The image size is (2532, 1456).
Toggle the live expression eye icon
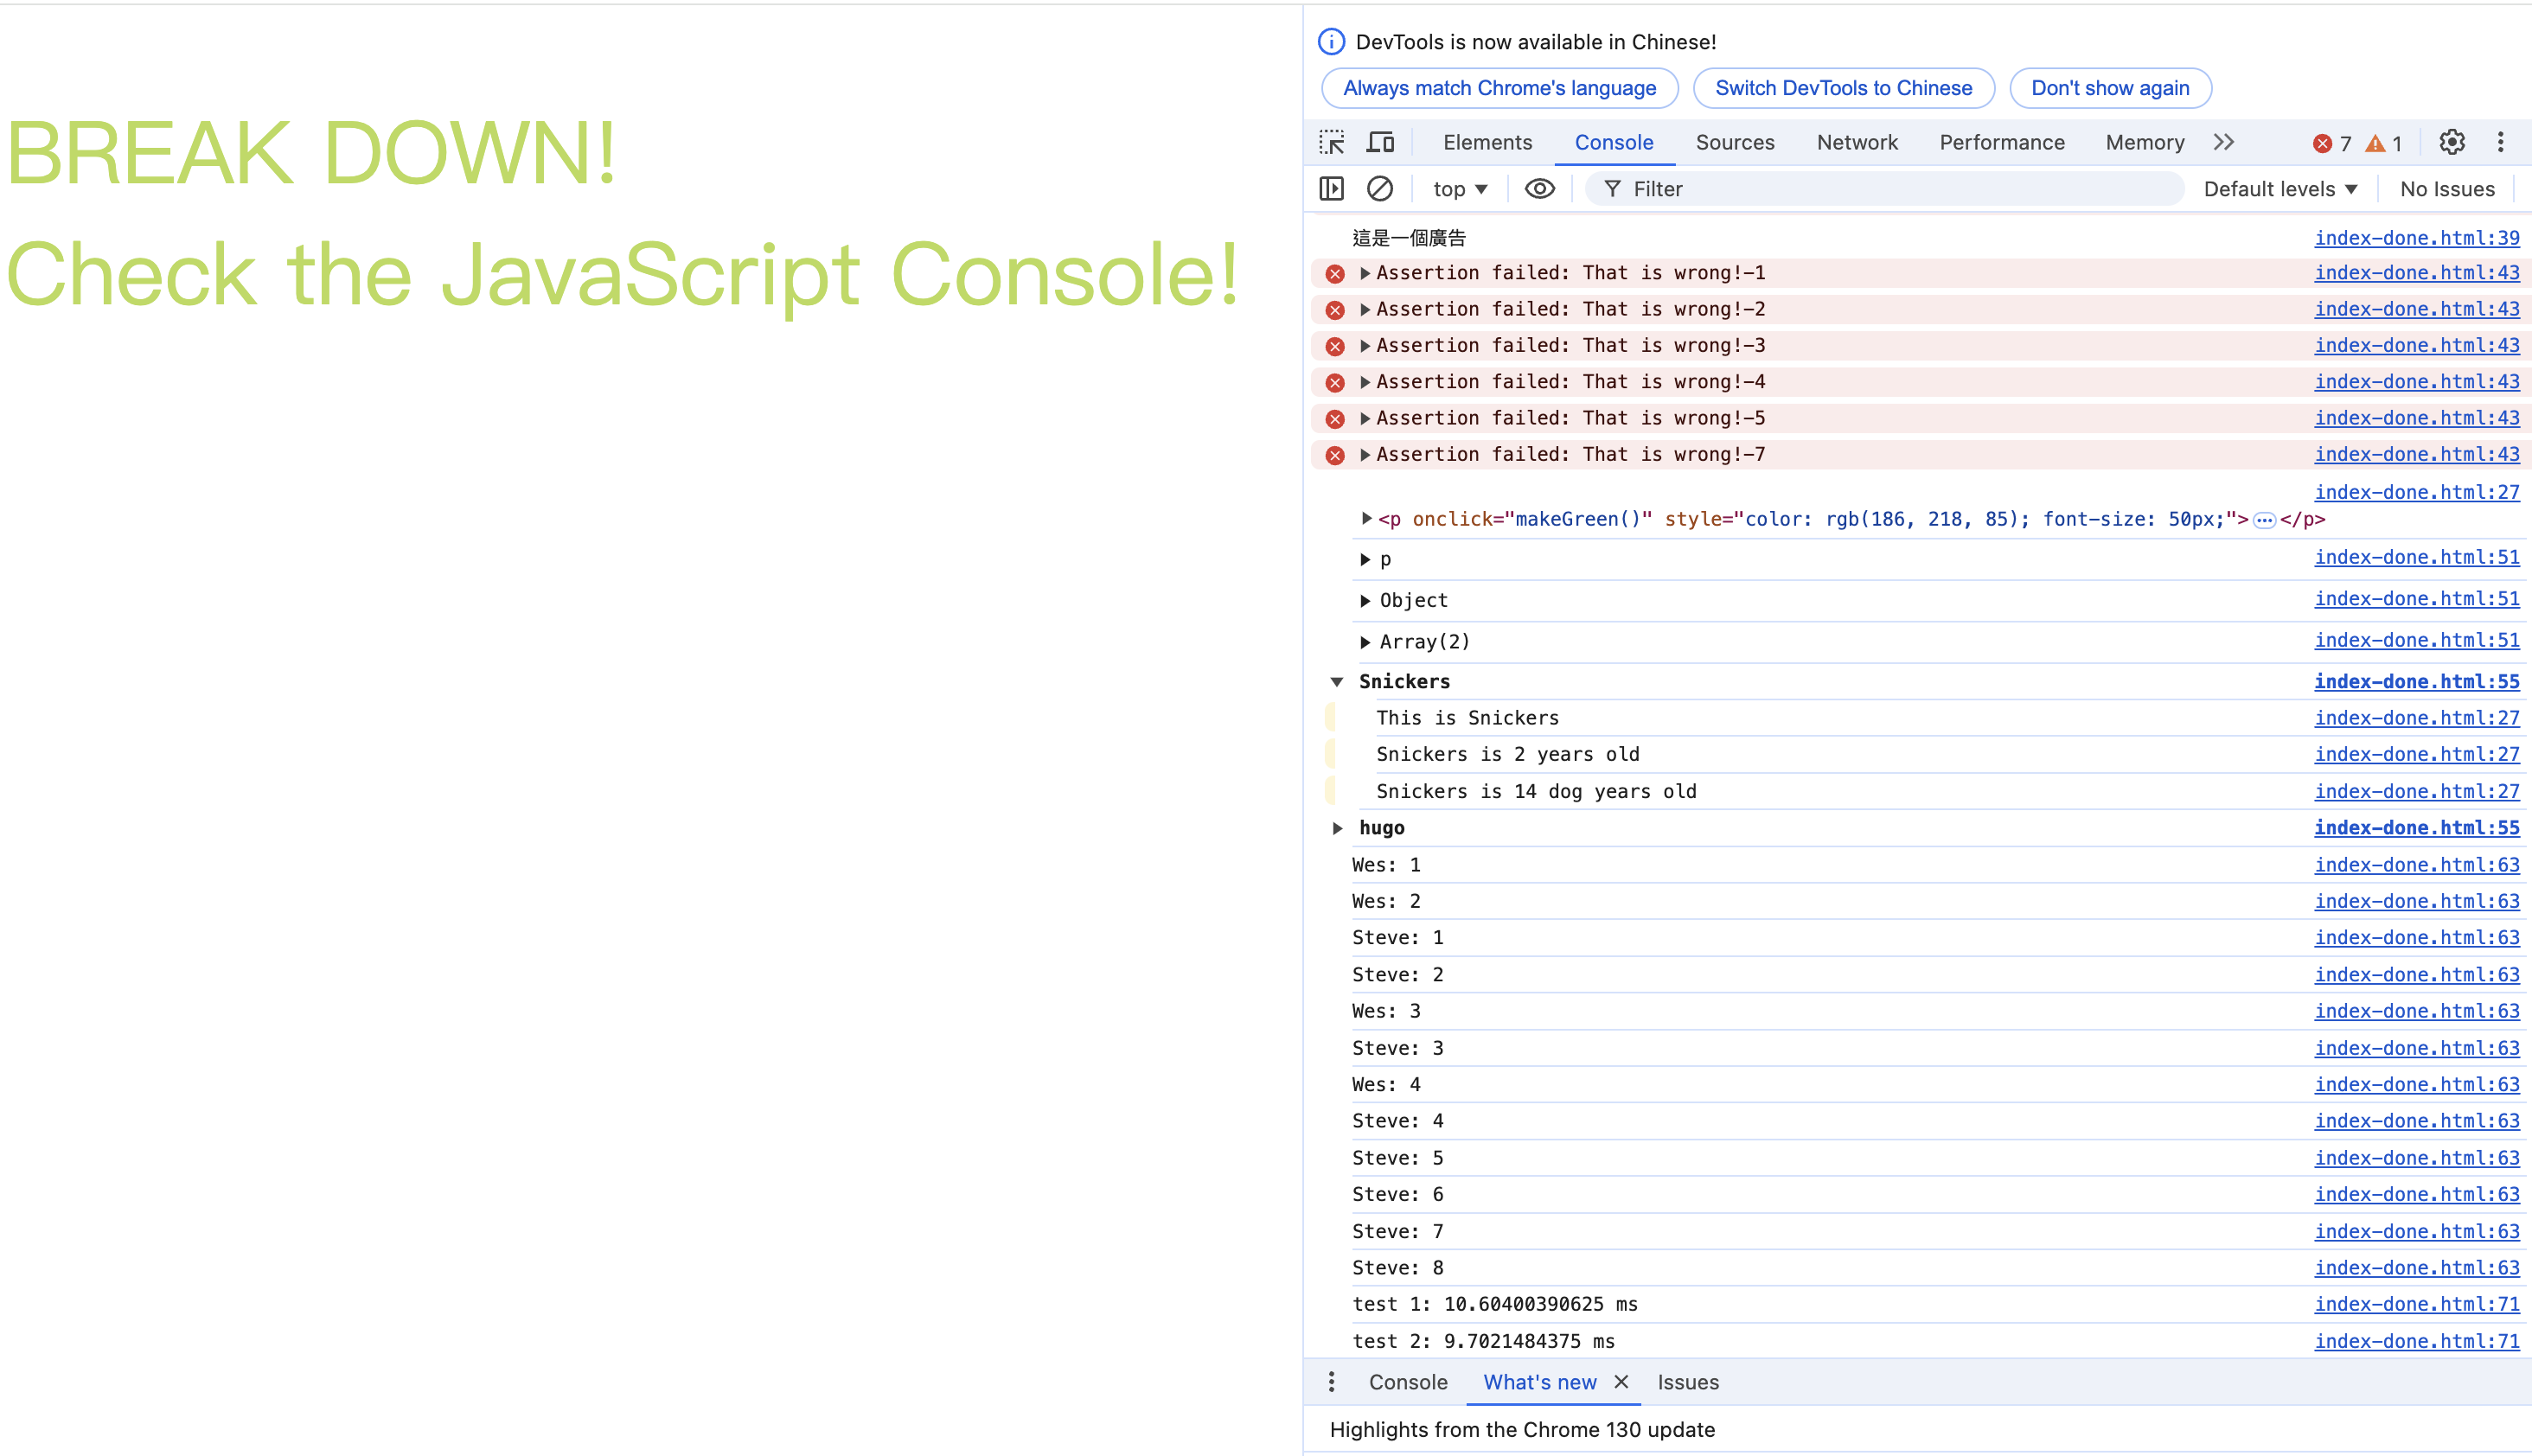pos(1539,188)
